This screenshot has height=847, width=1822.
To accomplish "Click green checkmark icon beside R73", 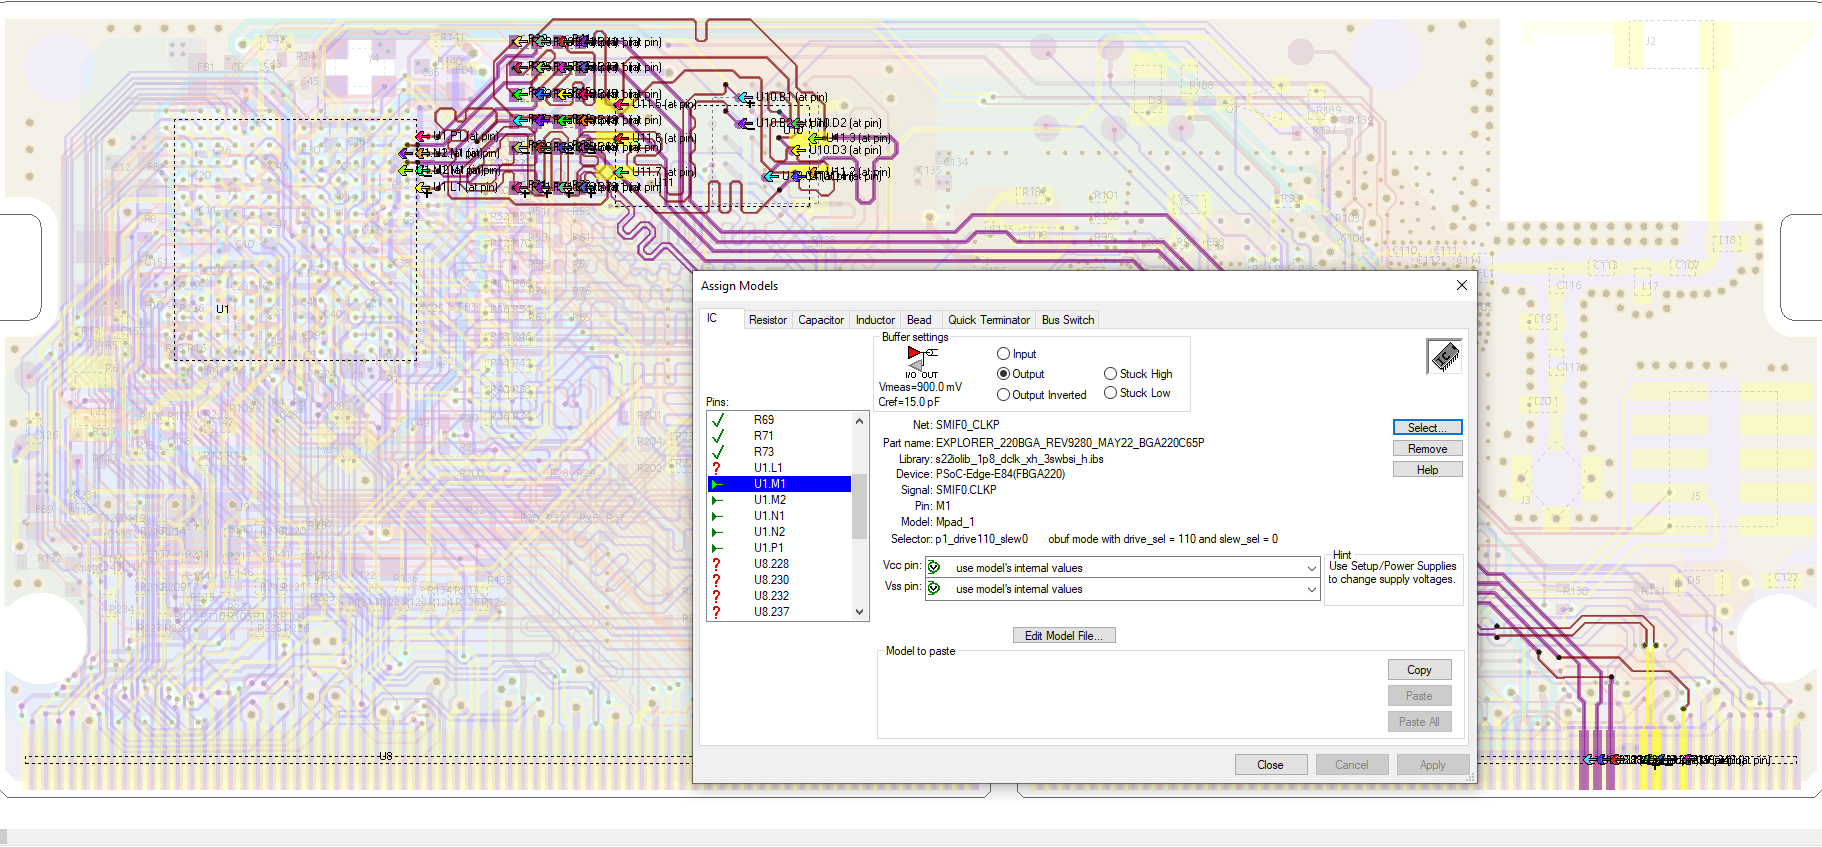I will coord(717,452).
